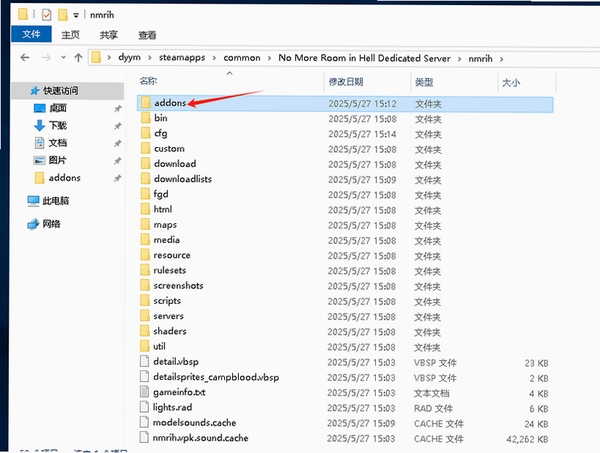Open 下载 in quick access sidebar
Viewport: 600px width, 453px height.
pyautogui.click(x=57, y=125)
